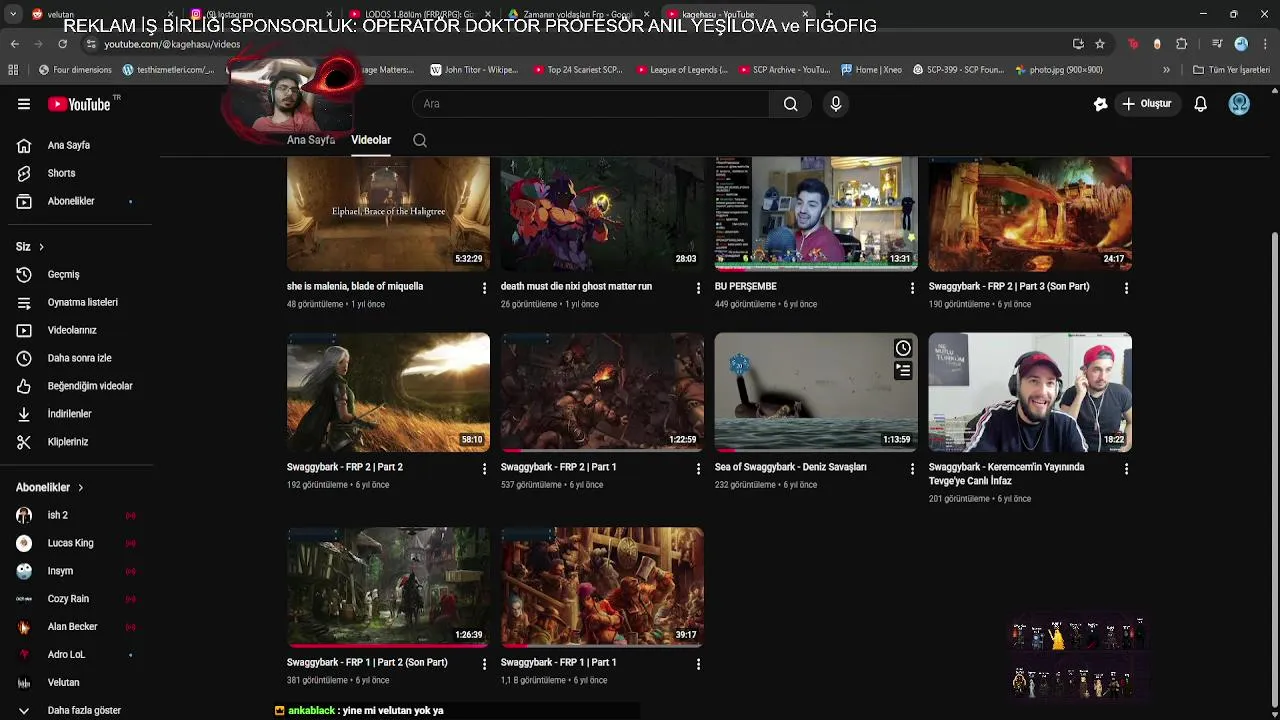Open League of Legends bookmark
This screenshot has height=720, width=1280.
coord(680,70)
